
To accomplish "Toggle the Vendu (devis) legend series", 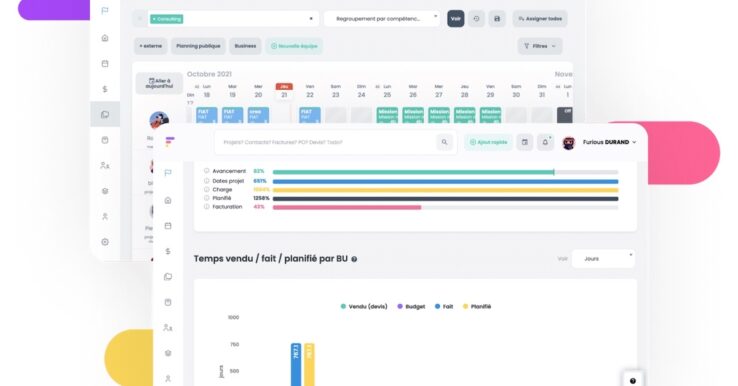I will pyautogui.click(x=364, y=306).
